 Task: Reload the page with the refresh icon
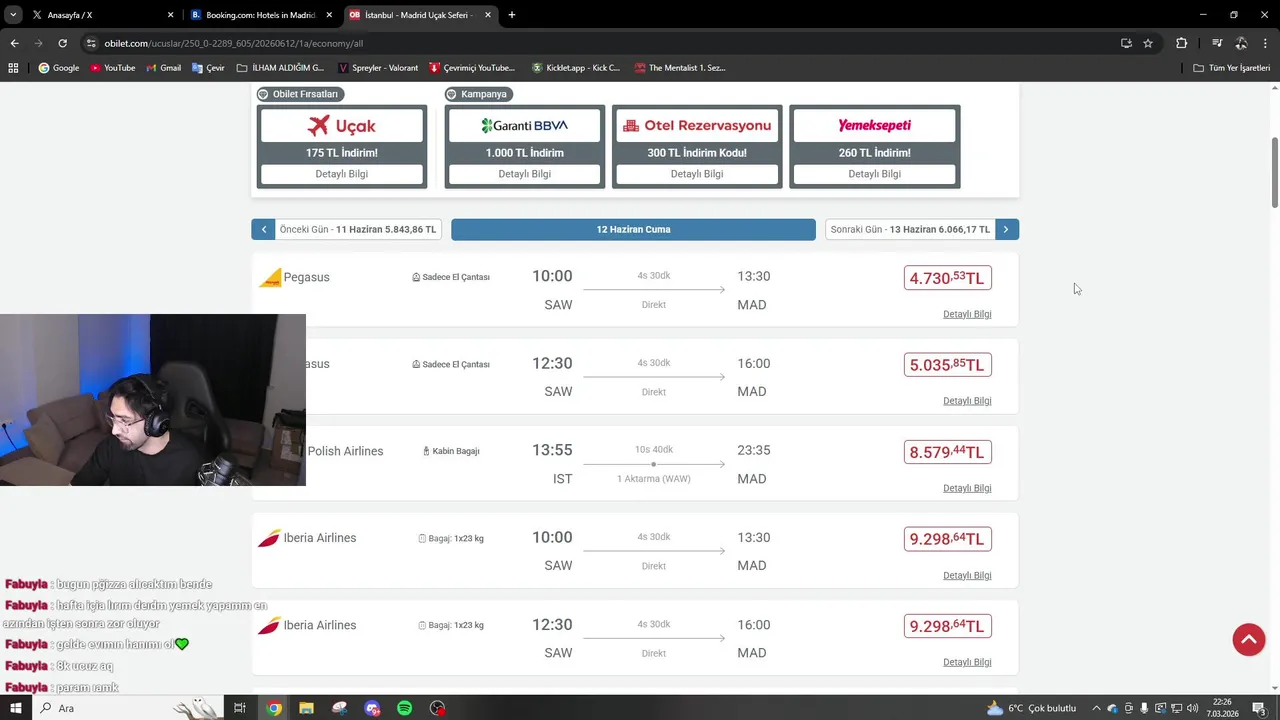62,43
